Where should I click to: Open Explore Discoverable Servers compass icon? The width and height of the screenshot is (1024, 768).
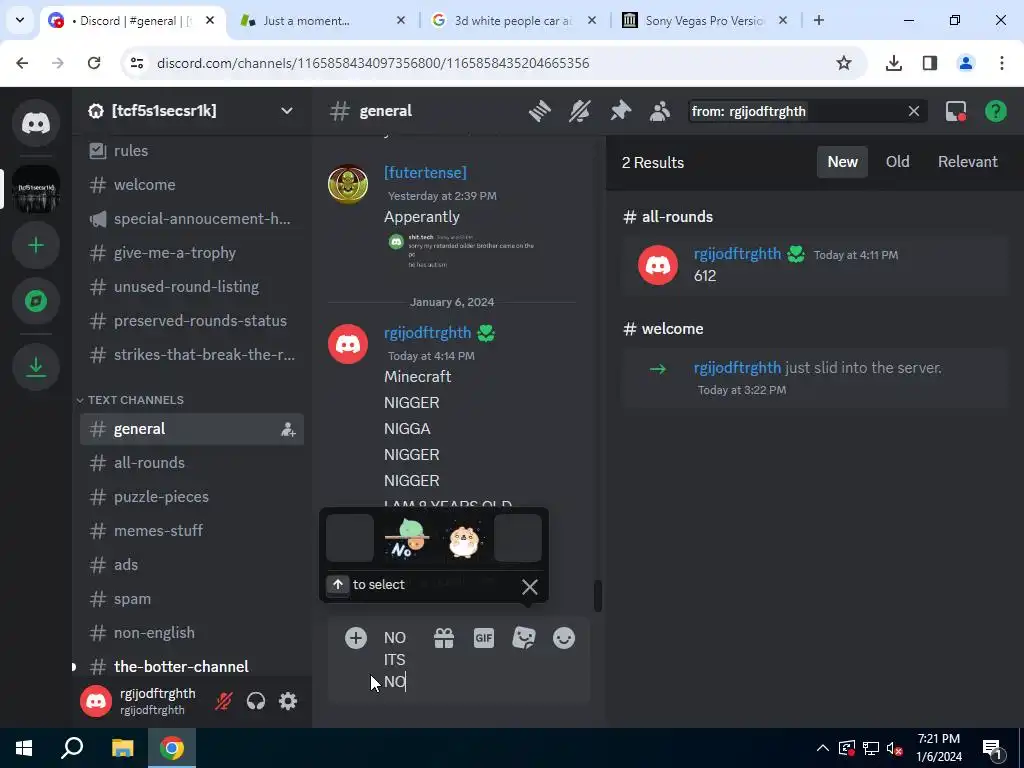click(36, 301)
